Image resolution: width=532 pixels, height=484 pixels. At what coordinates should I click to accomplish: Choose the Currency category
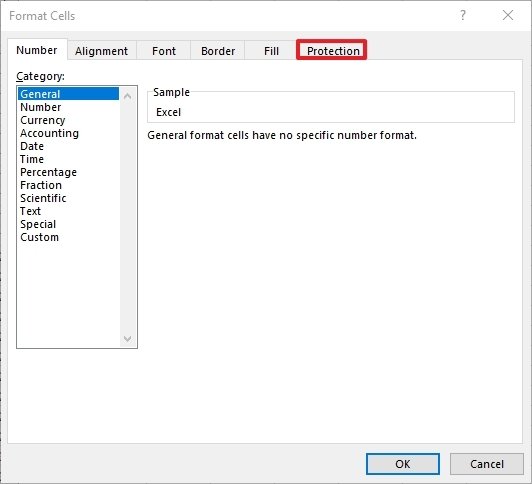click(x=42, y=120)
